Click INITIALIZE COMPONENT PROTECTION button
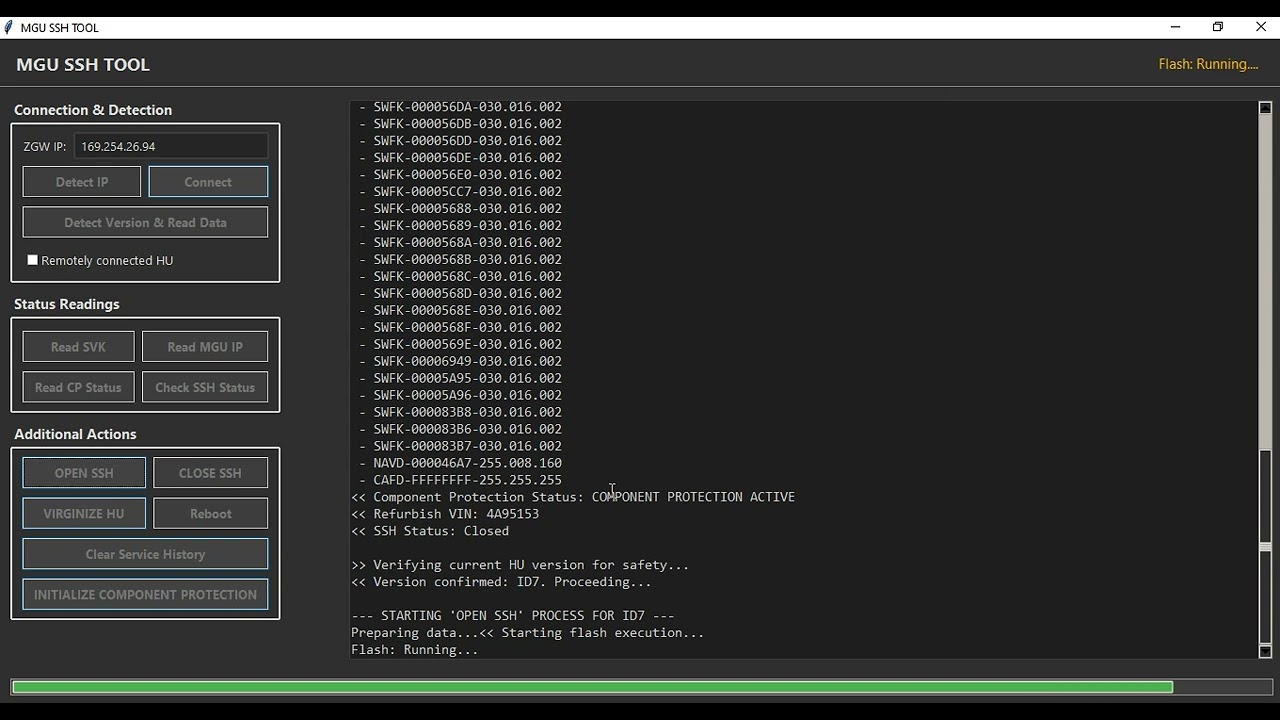Screen dimensions: 1280x720 (145, 594)
